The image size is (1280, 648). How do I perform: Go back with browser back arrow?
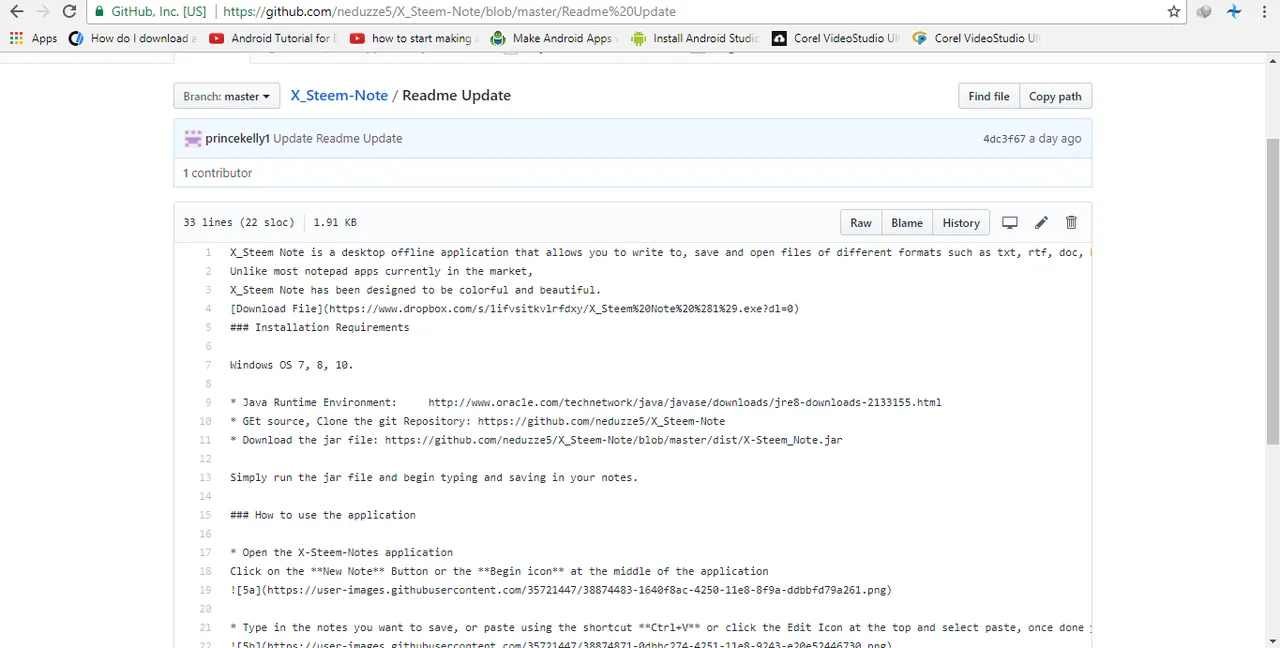tap(16, 12)
